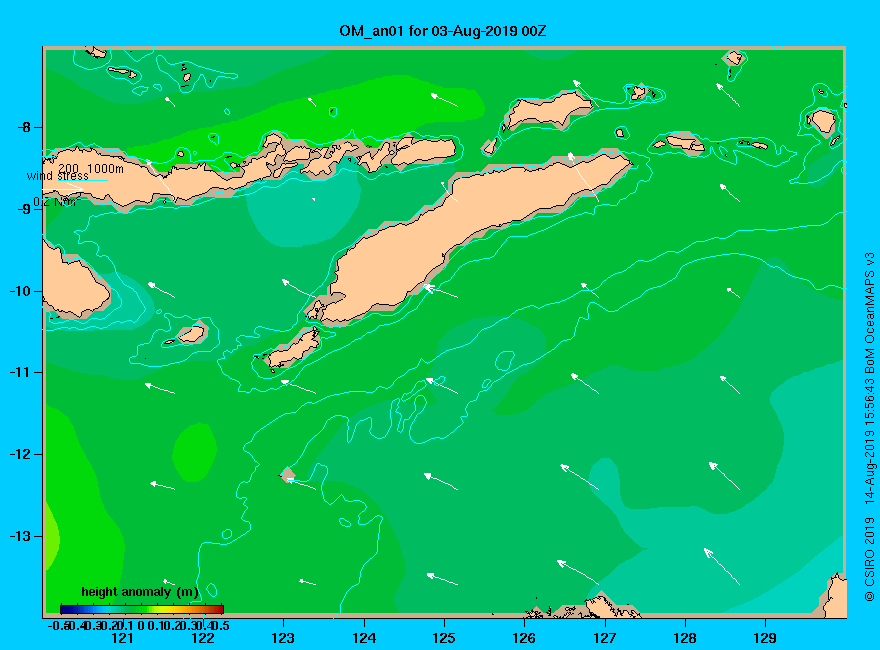Click the longitude label "128"
880x650 pixels.
(x=685, y=638)
